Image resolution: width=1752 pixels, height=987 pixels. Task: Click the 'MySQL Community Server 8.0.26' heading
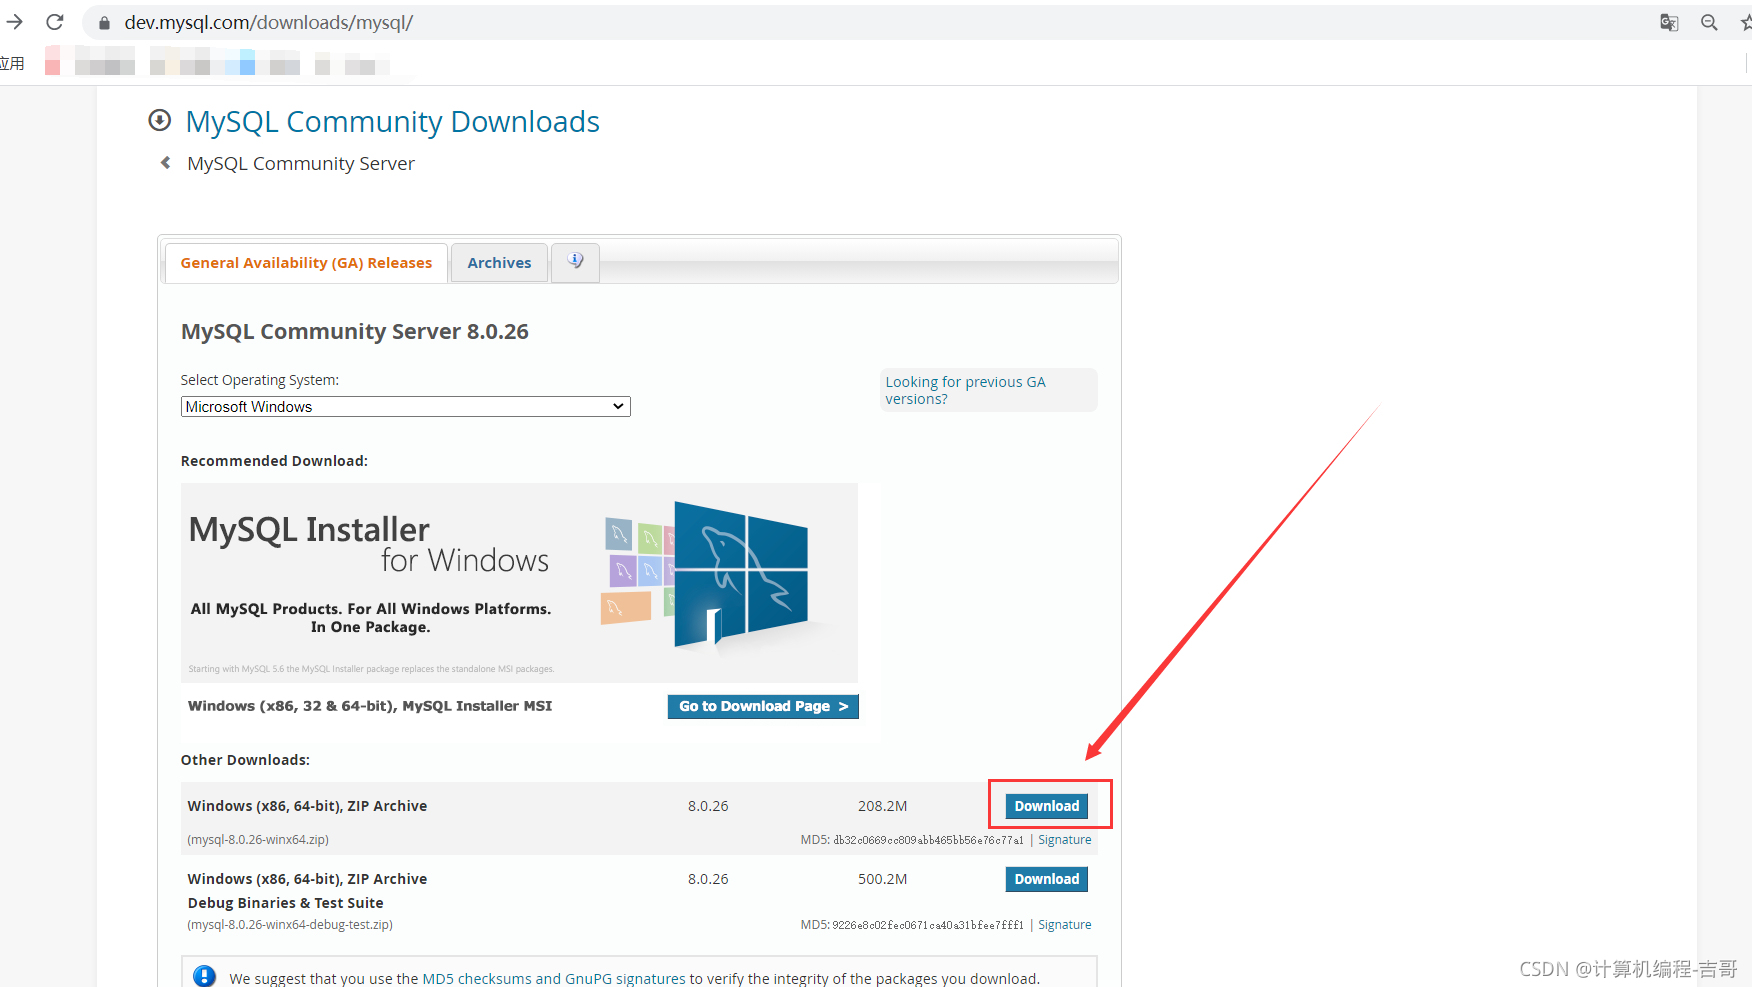tap(355, 332)
